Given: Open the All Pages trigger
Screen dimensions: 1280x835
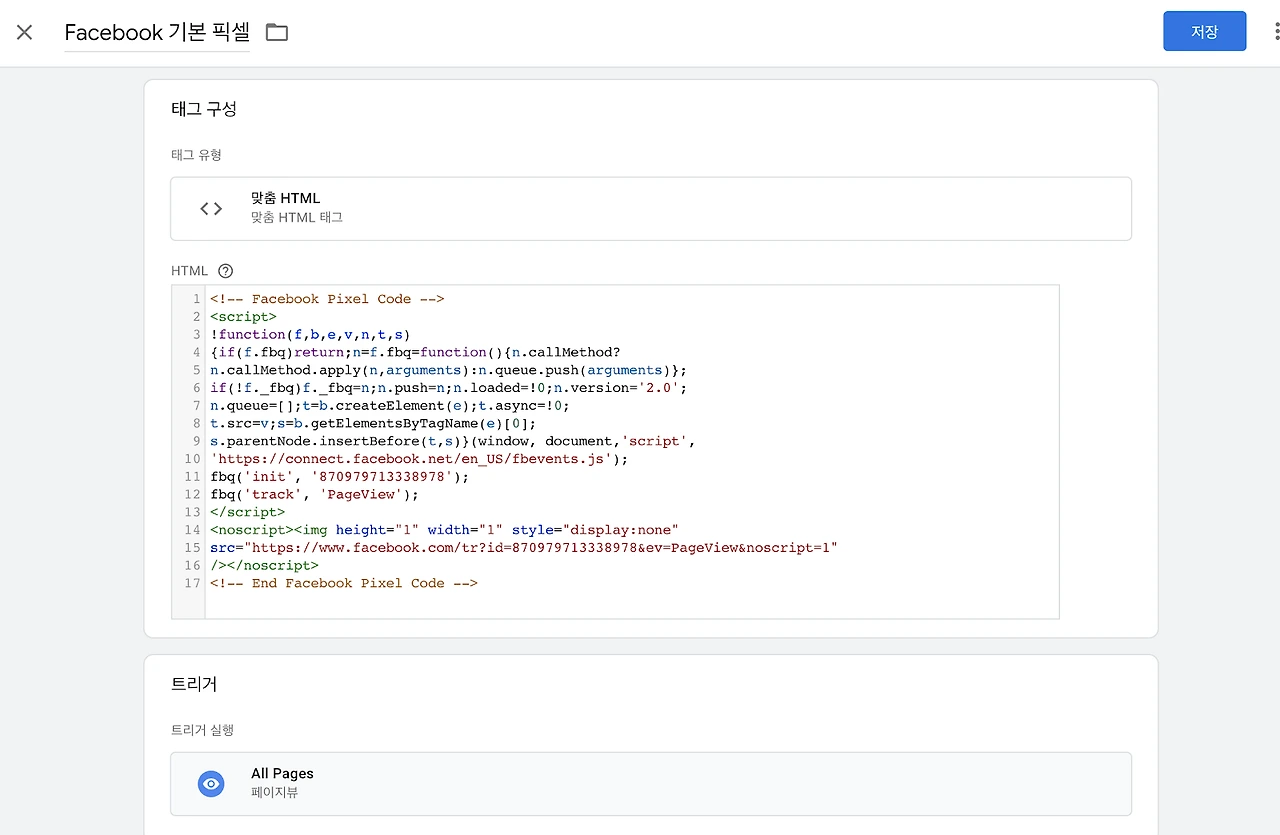Looking at the screenshot, I should coord(650,783).
